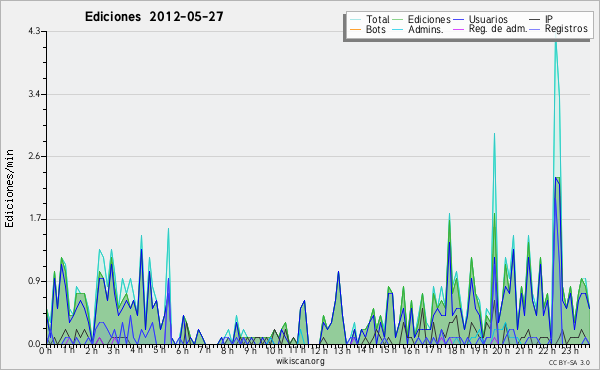Viewport: 600px width, 370px height.
Task: Open the wikiscan.org credit text
Action: (x=300, y=361)
